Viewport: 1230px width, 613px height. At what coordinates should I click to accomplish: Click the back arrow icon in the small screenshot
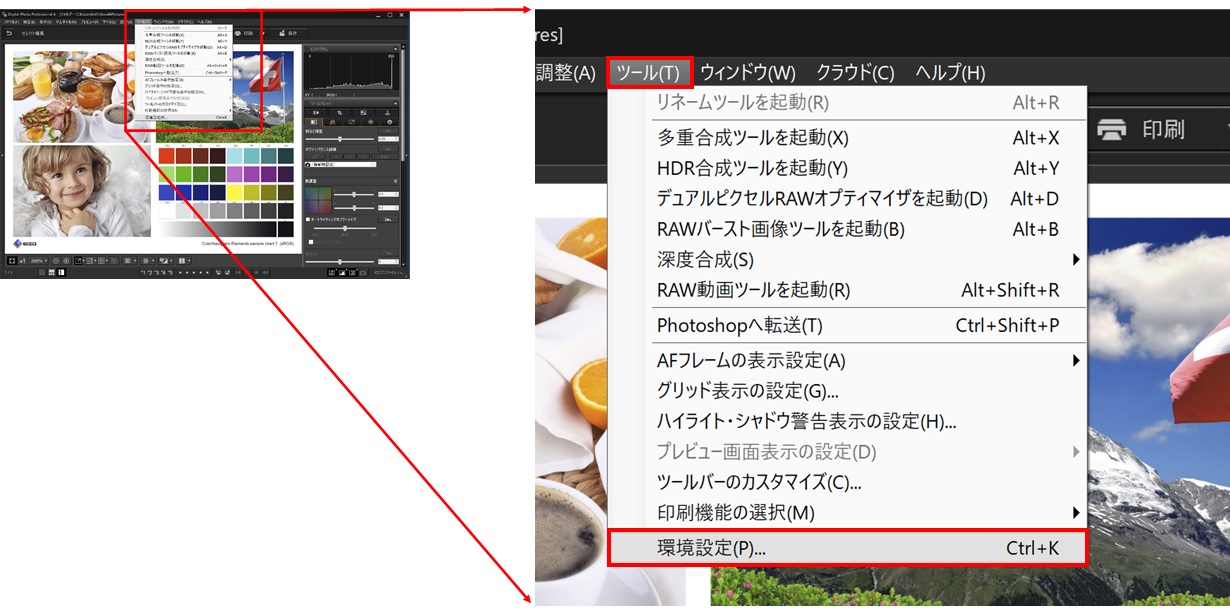pos(8,33)
